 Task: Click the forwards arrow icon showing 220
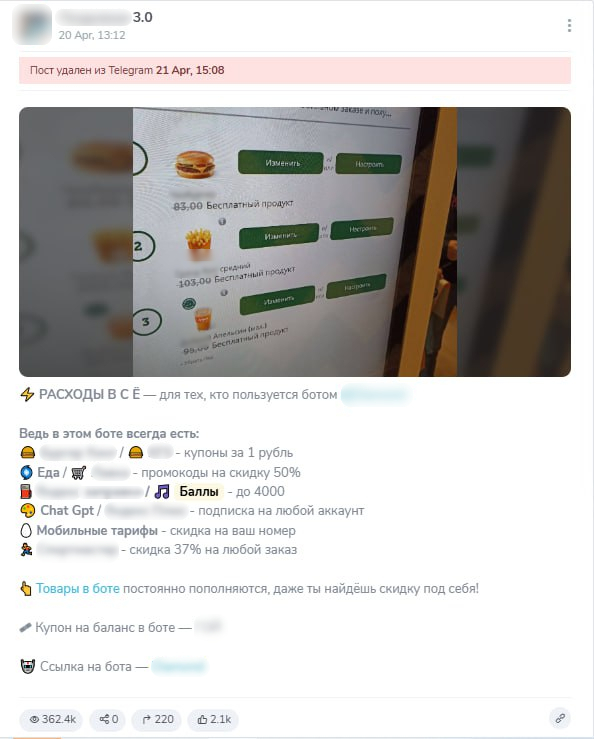click(147, 719)
